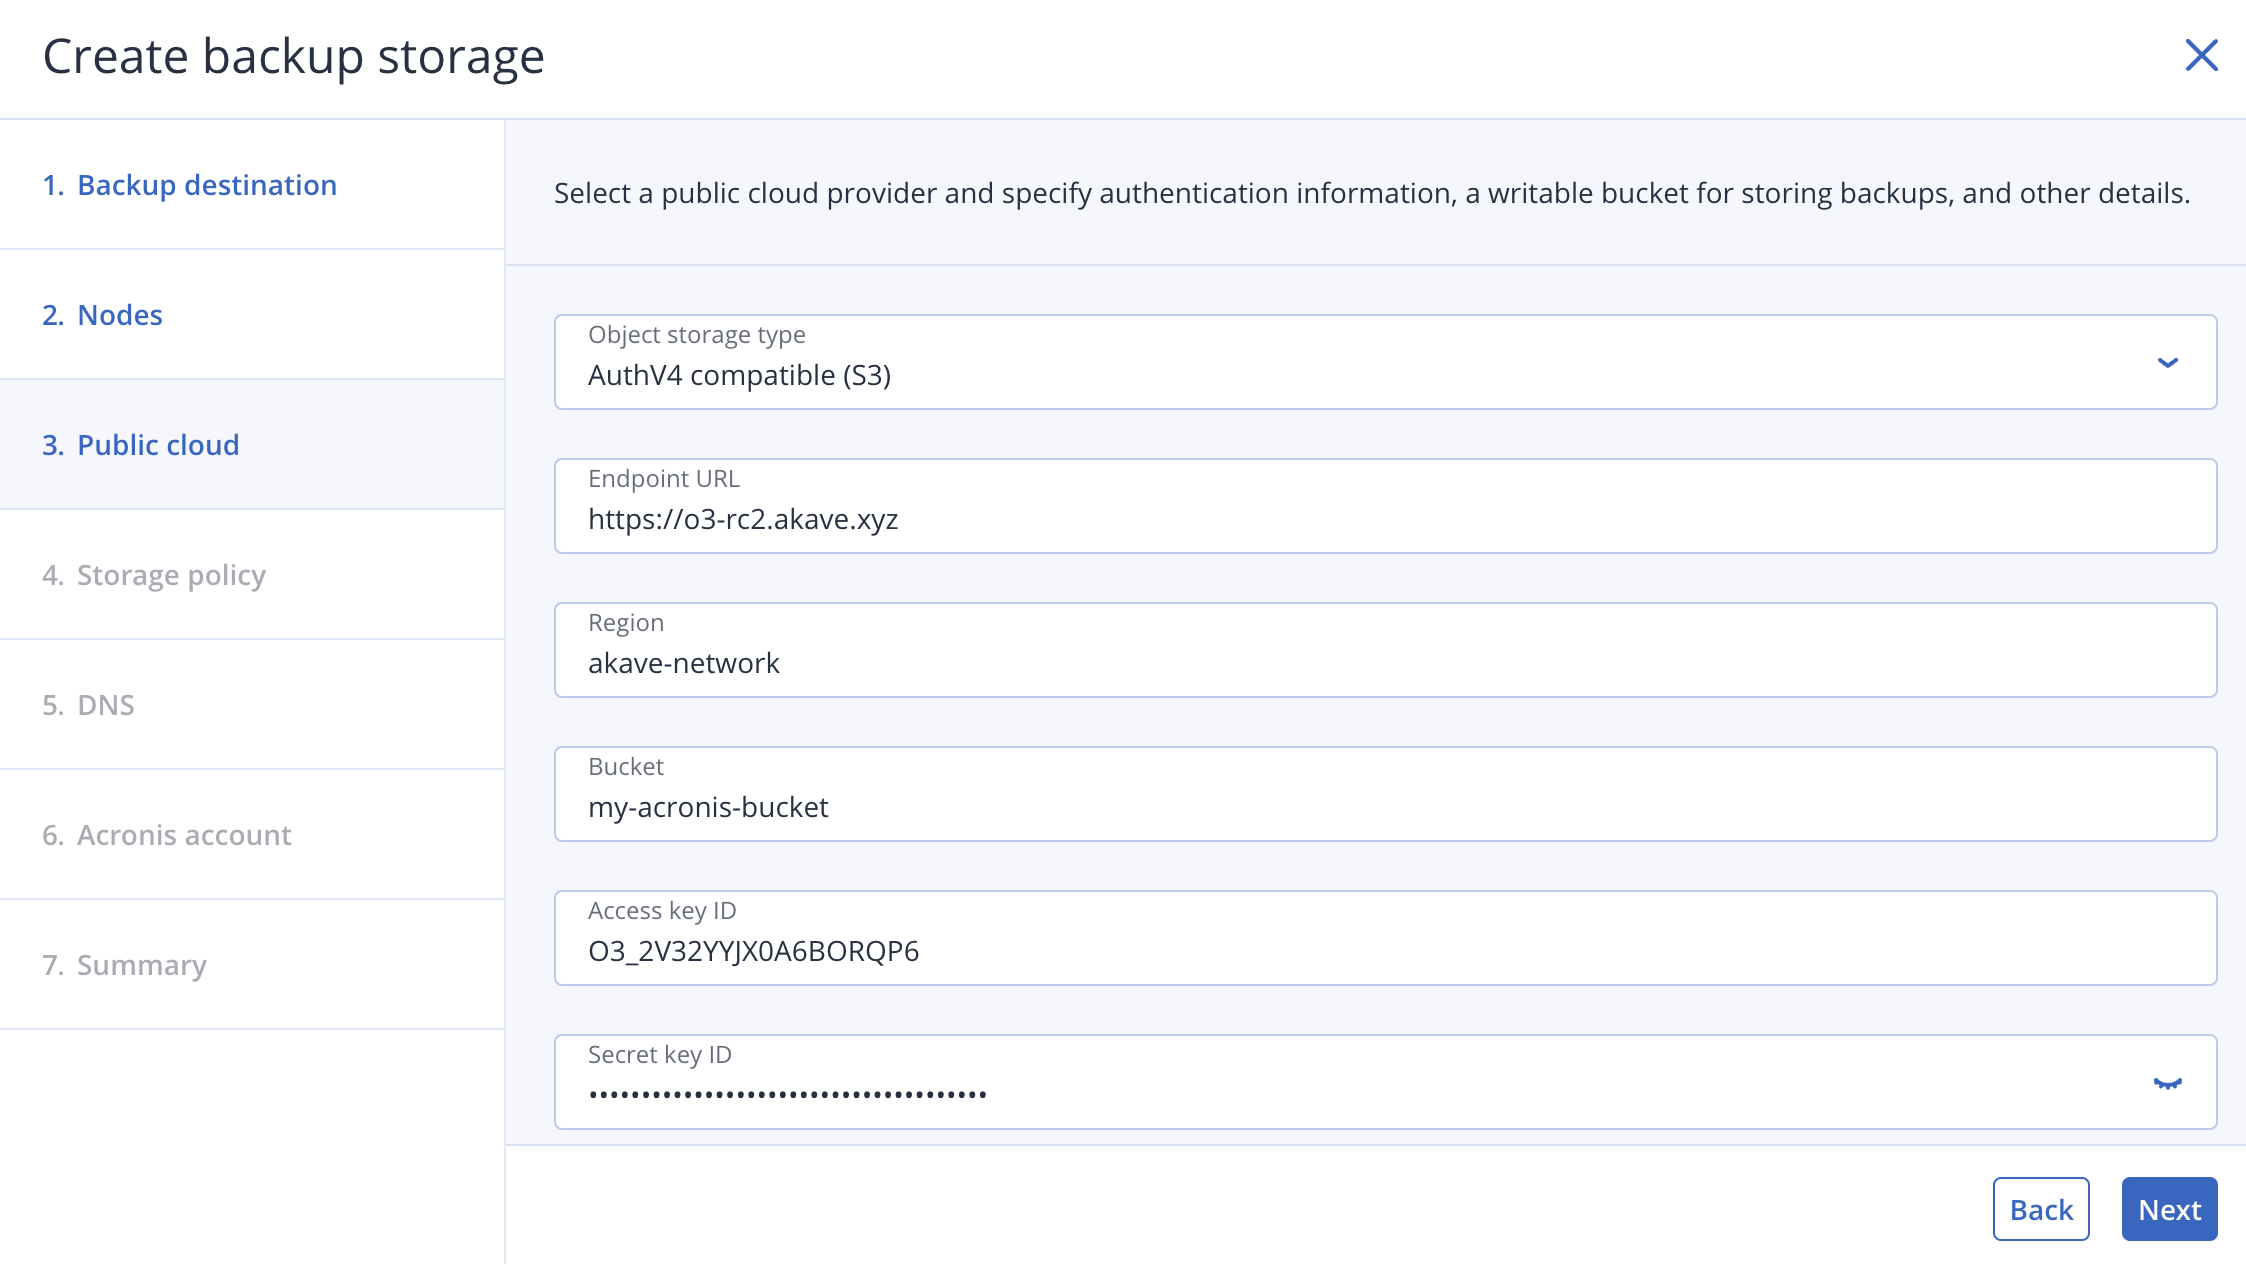Toggle the closed-eye icon on Secret key field
Screen dimensions: 2246x1264
coord(2168,1082)
